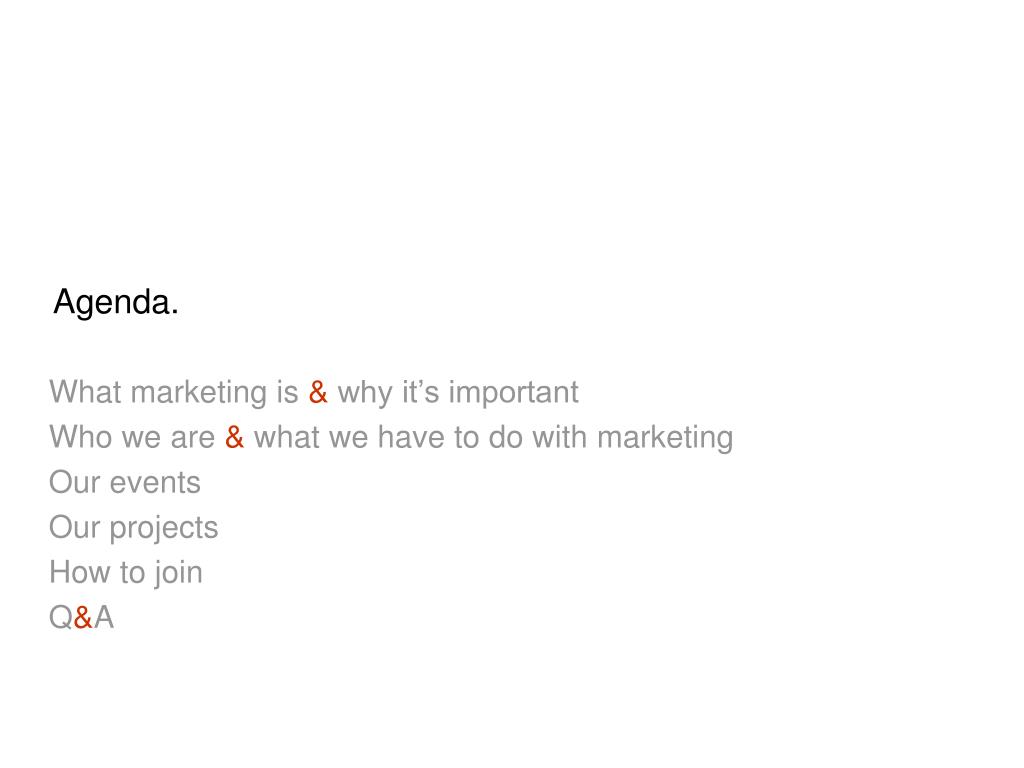Select the "Our events" agenda item
Viewport: 1024px width, 768px height.
pyautogui.click(x=125, y=482)
